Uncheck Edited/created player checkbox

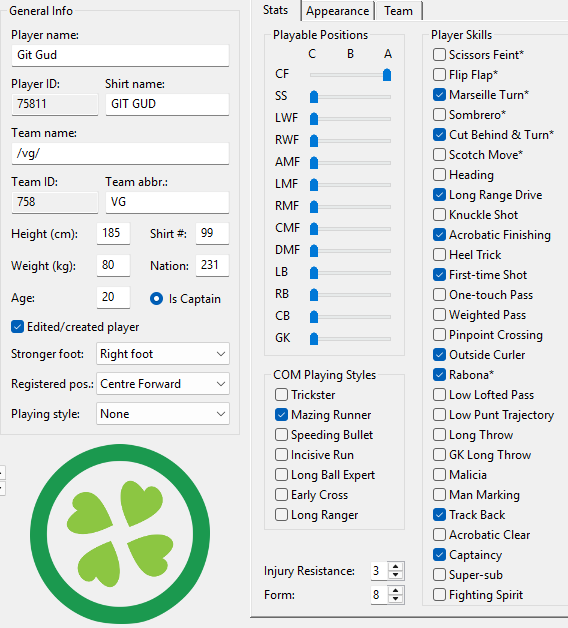click(17, 327)
